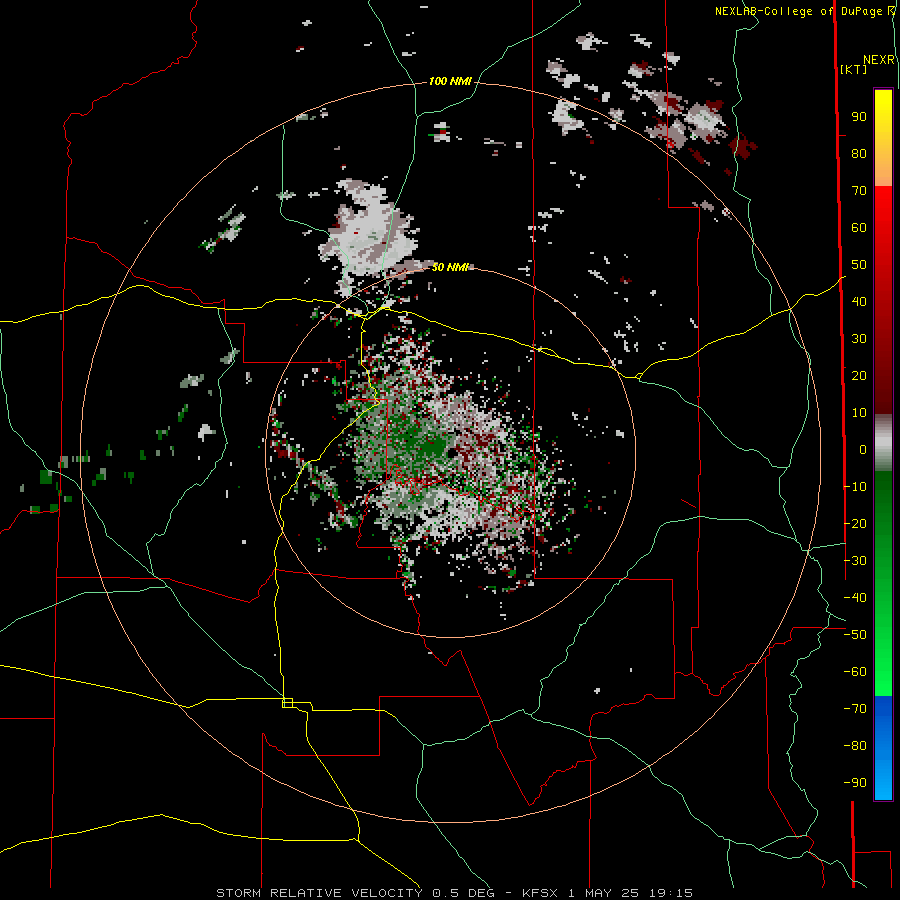Click the 100 NMI range ring label
Screen dimensions: 900x900
click(450, 82)
